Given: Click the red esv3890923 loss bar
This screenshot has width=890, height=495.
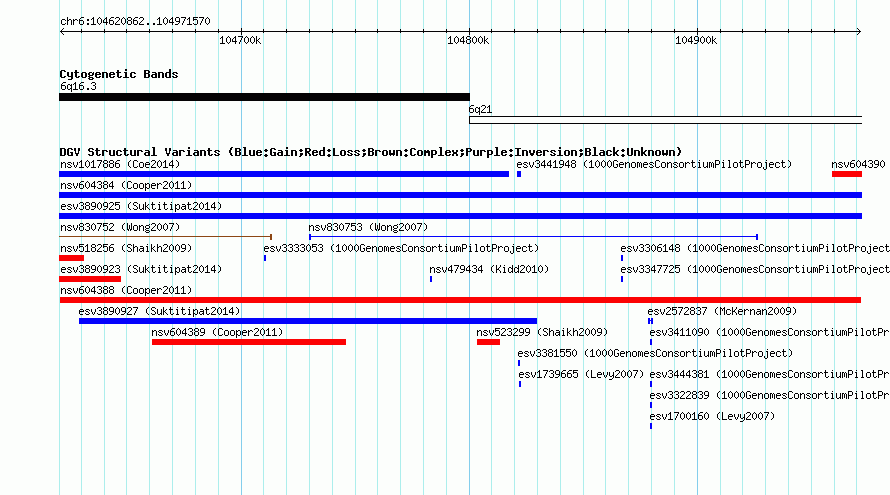Looking at the screenshot, I should pyautogui.click(x=90, y=279).
